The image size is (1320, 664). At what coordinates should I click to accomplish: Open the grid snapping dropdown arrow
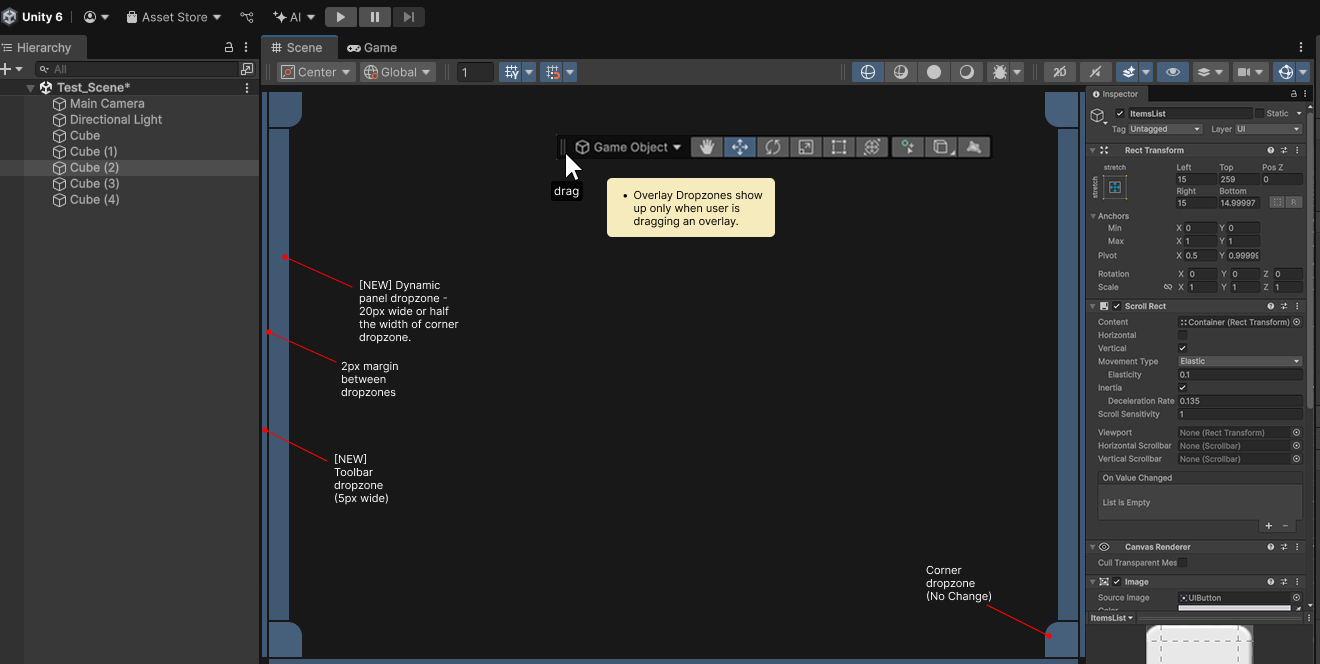click(570, 72)
